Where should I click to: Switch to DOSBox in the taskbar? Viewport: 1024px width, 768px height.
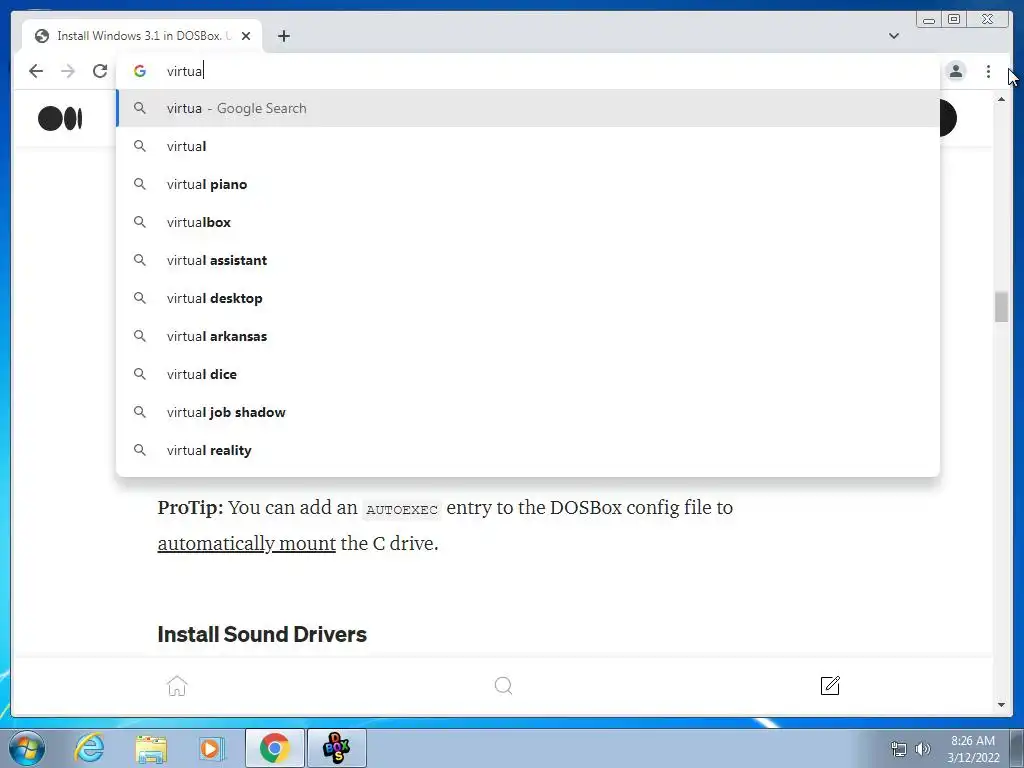coord(337,748)
